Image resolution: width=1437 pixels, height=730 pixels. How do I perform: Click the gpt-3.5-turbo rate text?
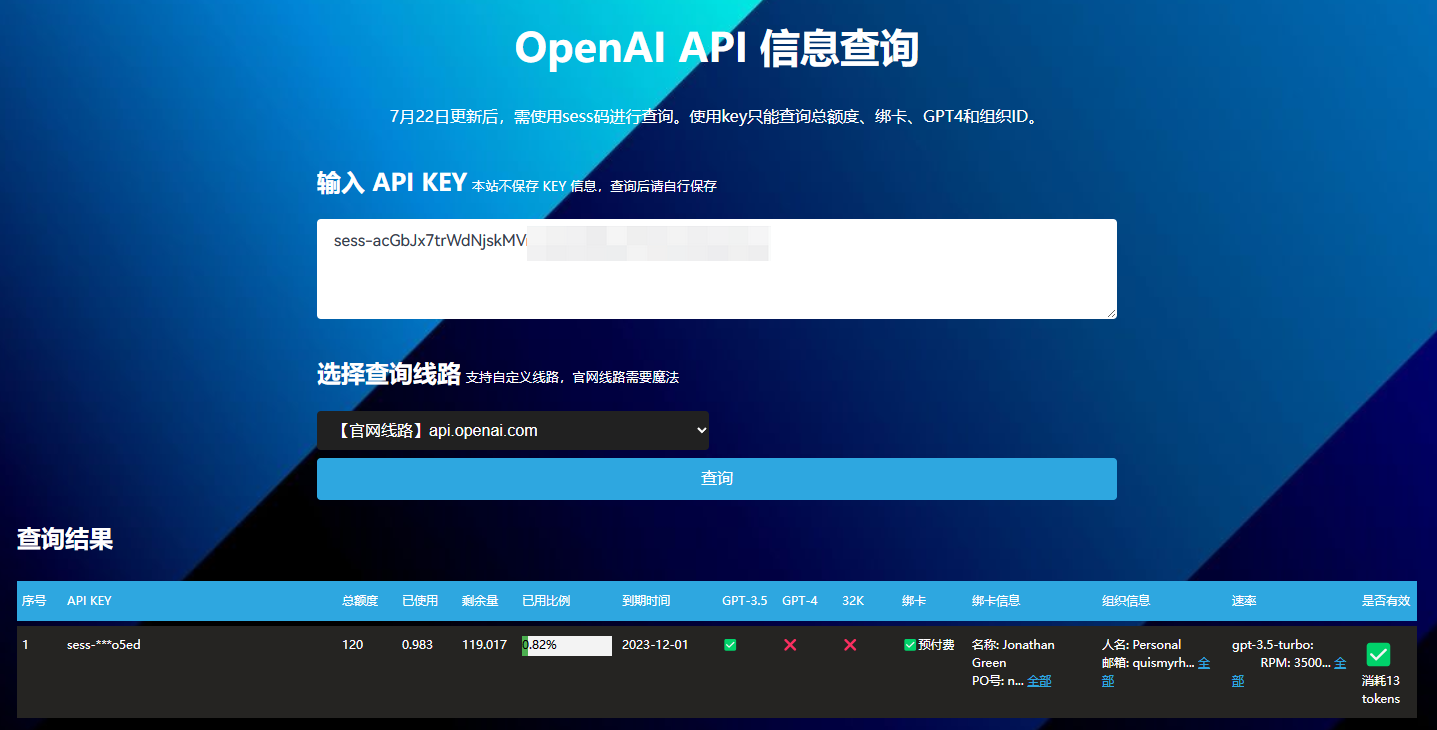[1273, 645]
